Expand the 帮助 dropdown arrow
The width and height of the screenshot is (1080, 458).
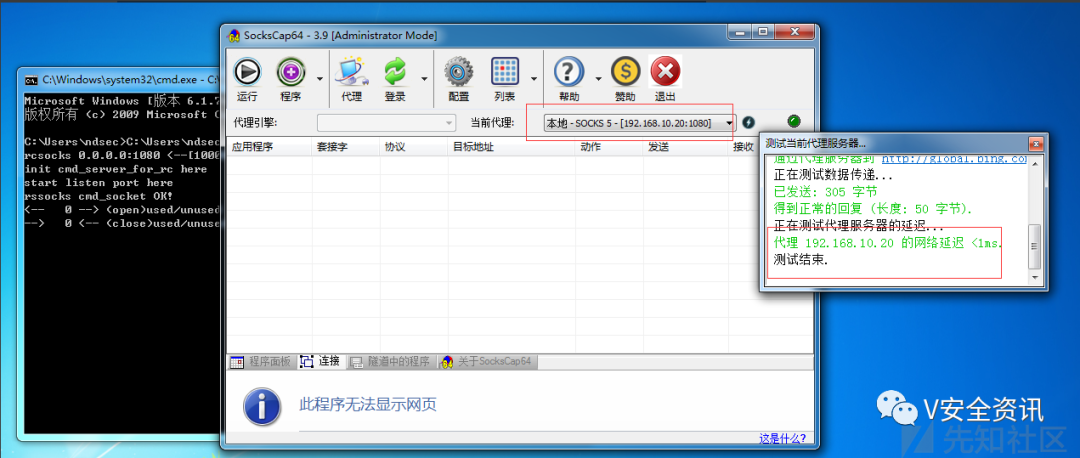(598, 79)
